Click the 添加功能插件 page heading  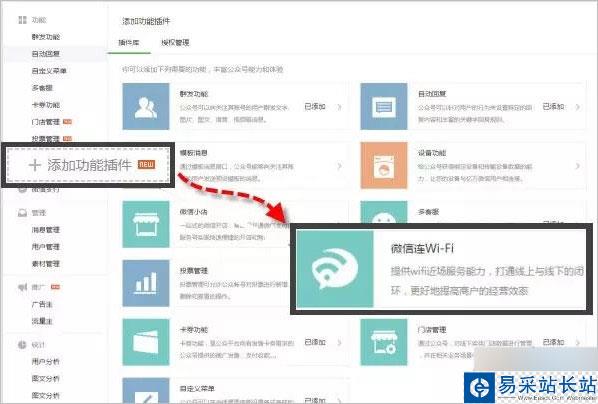146,21
